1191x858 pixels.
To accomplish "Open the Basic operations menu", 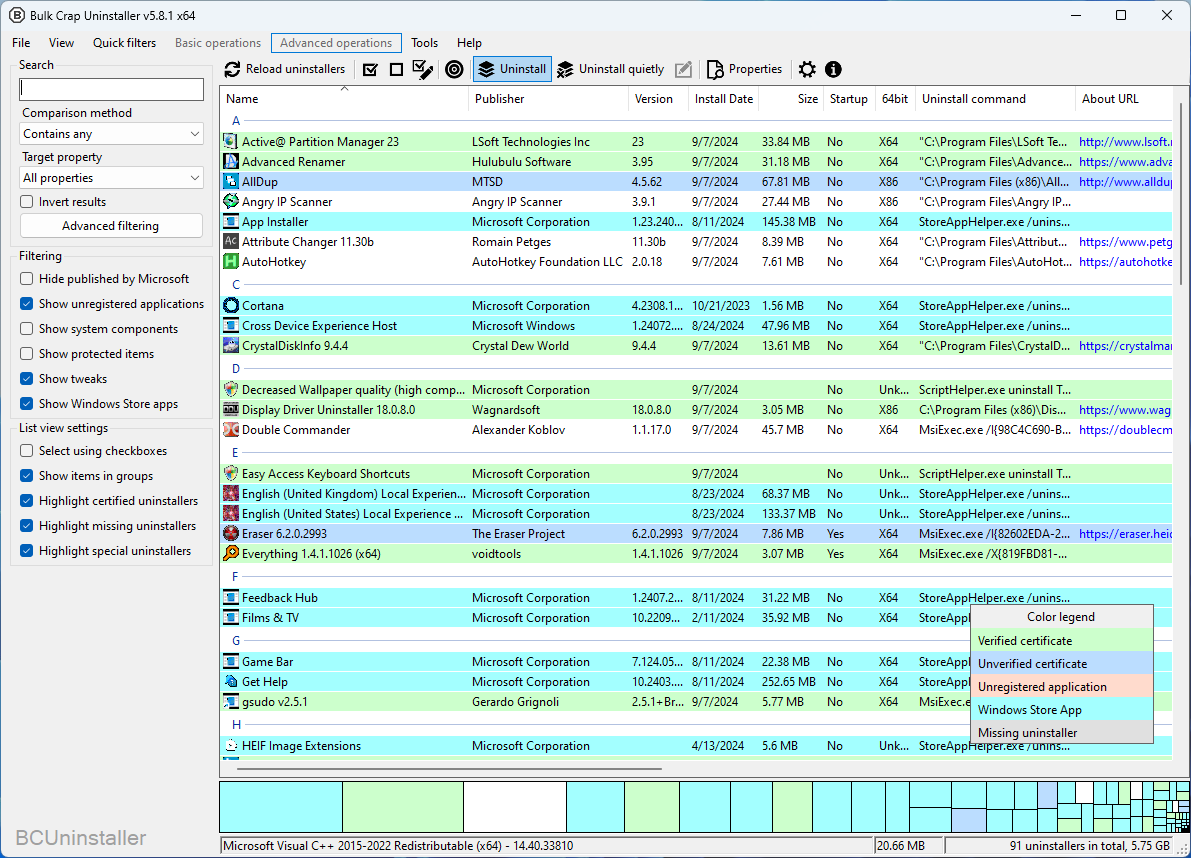I will tap(218, 43).
